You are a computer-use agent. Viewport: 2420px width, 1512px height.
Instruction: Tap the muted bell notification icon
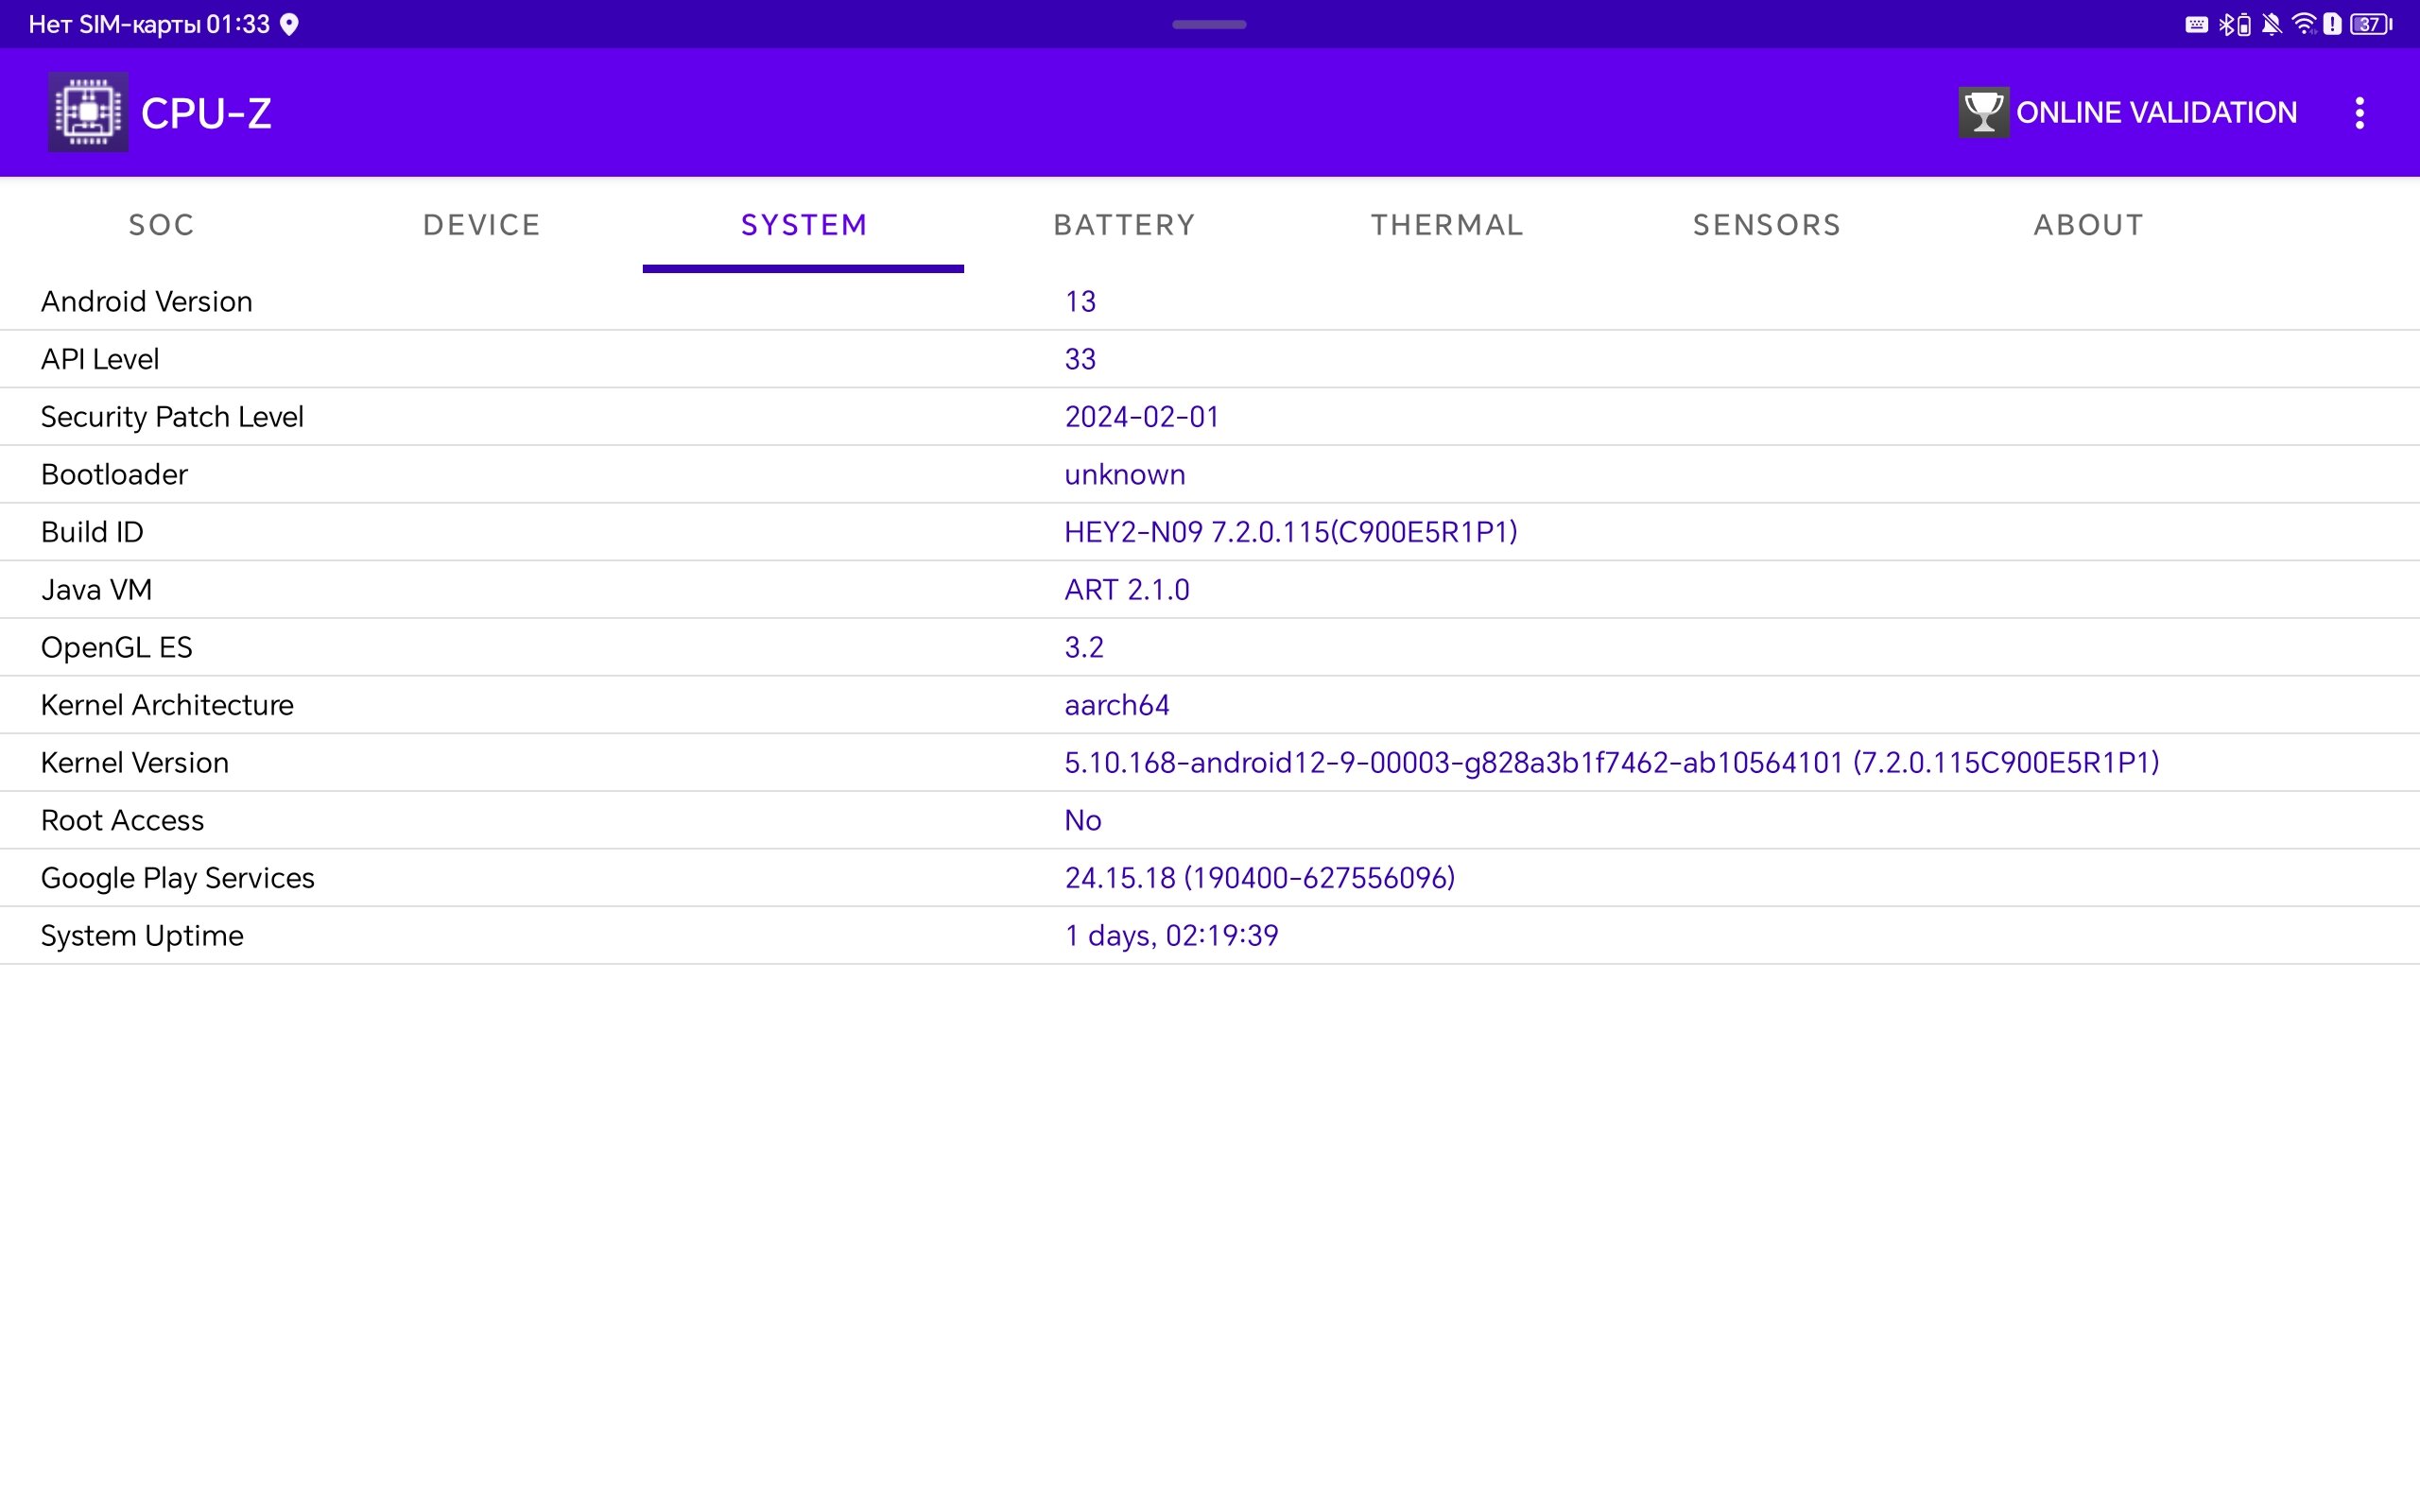coord(2271,24)
